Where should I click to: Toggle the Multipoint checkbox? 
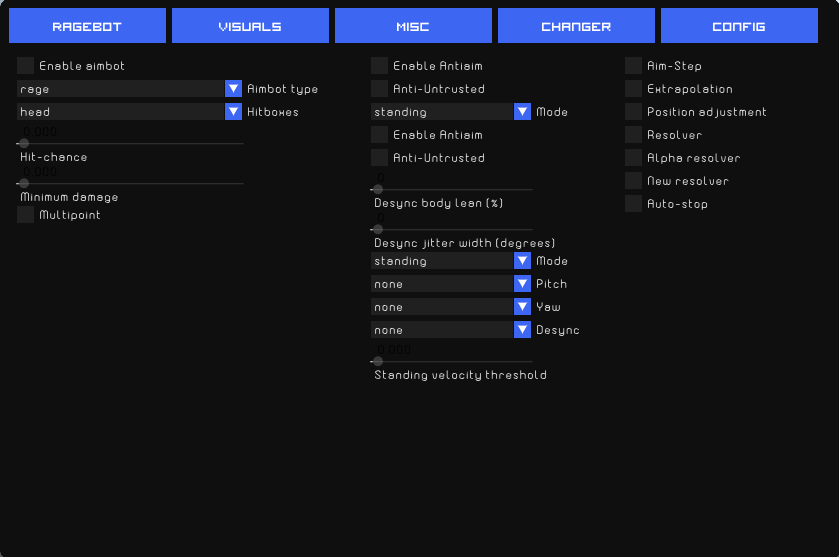26,215
